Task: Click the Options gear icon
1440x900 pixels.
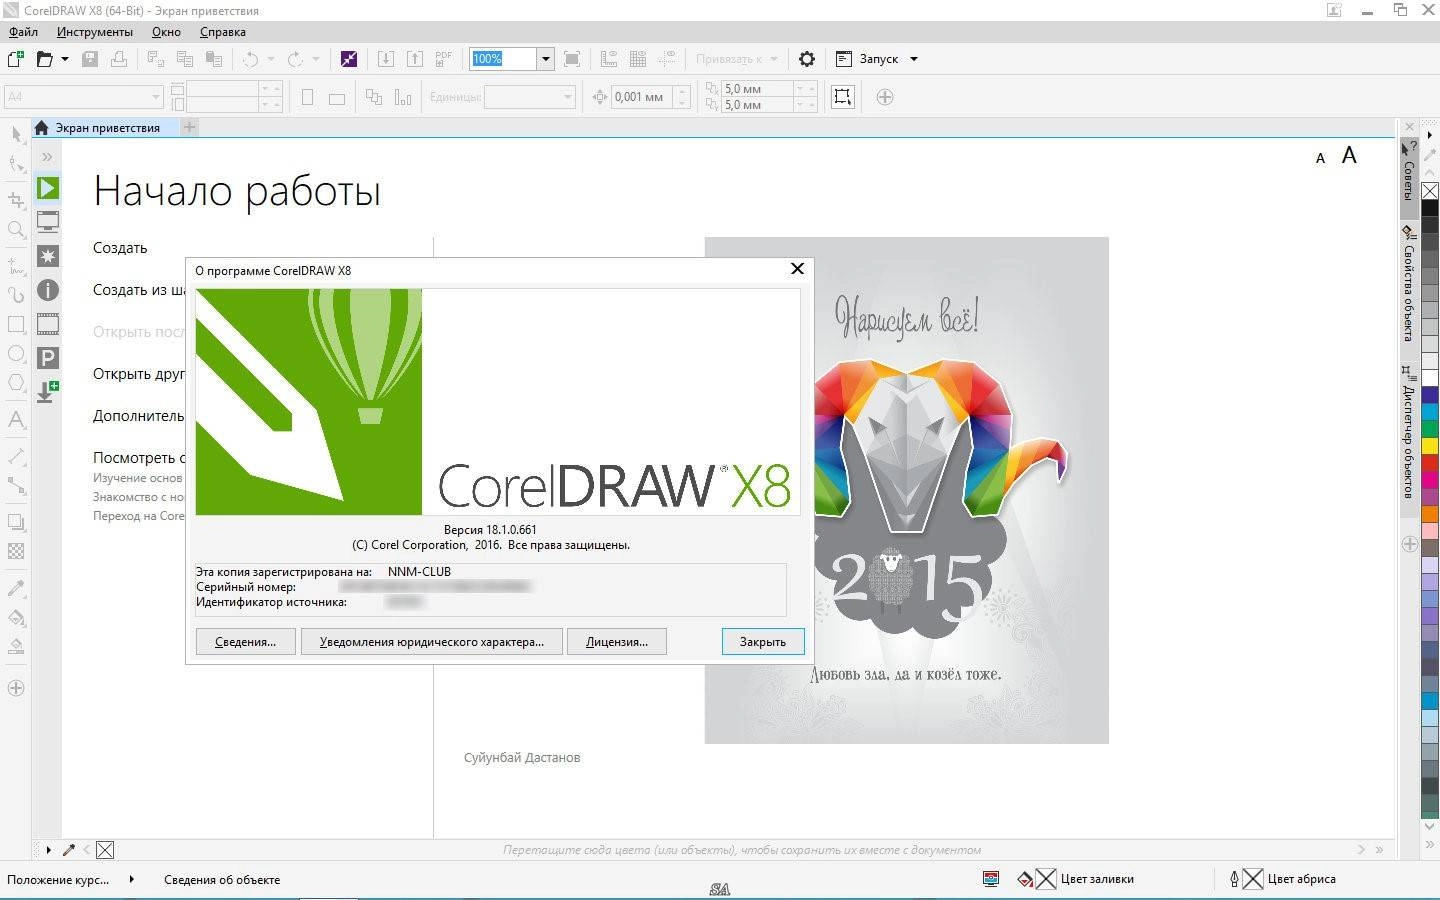Action: (x=806, y=59)
